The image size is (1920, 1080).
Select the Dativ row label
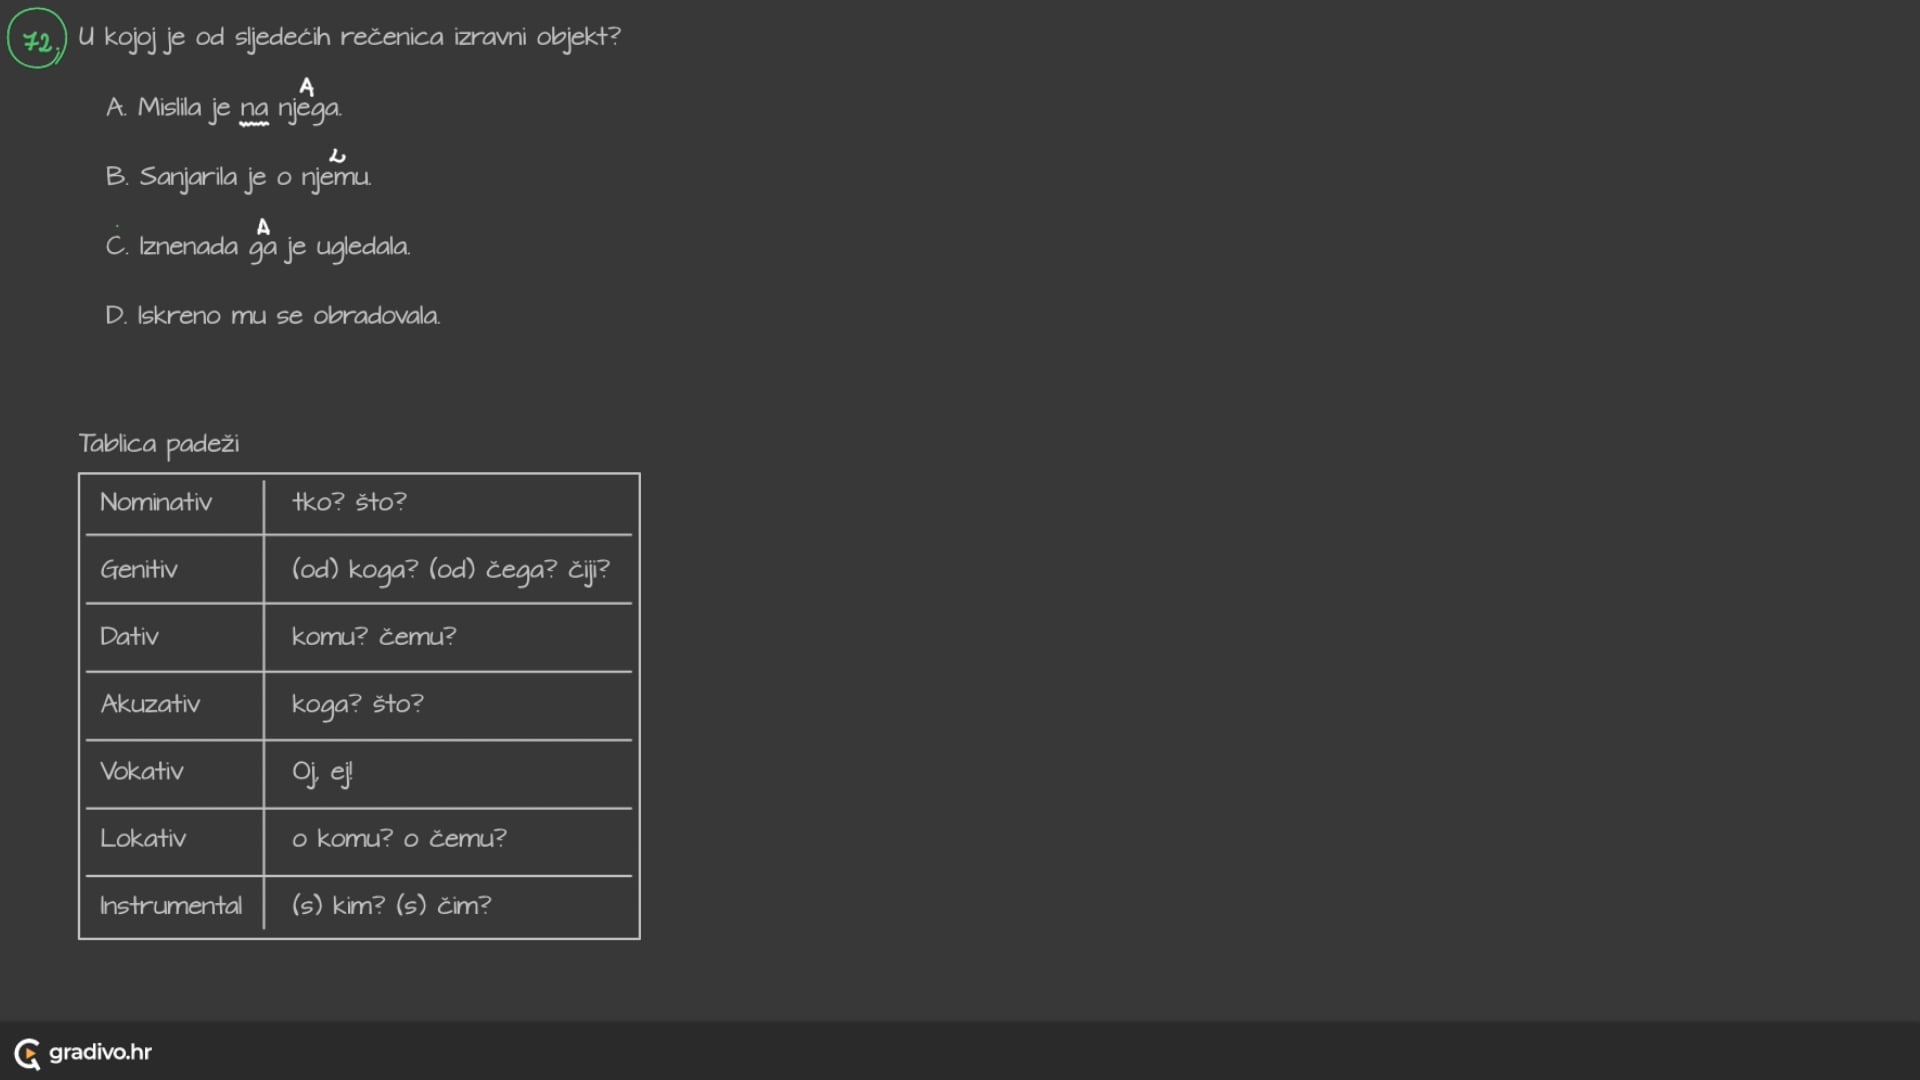point(129,637)
